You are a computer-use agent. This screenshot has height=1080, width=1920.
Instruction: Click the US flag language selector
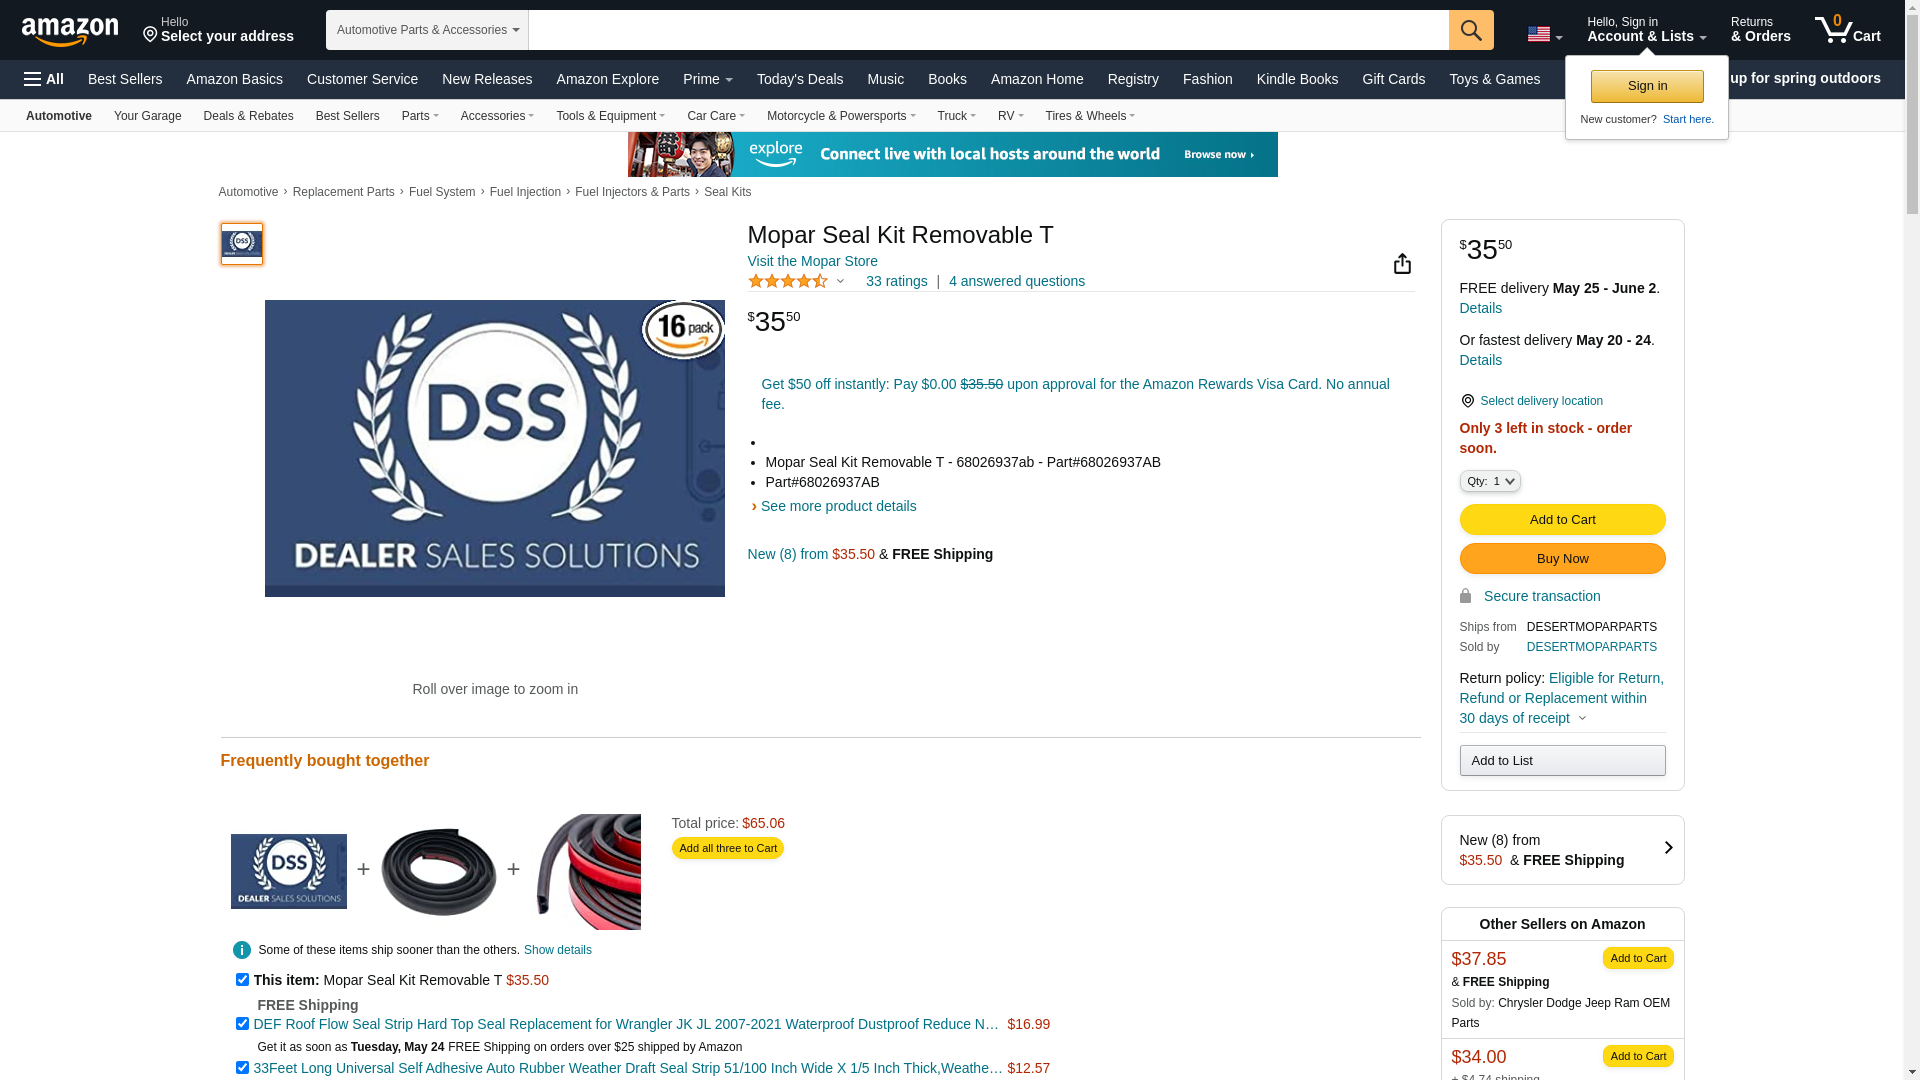tap(1544, 34)
